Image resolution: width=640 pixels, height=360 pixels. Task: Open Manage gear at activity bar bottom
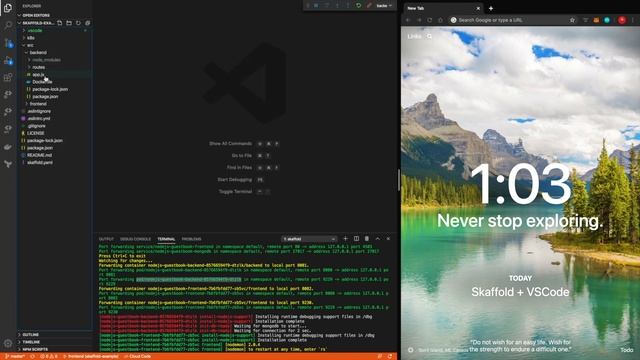click(8, 343)
